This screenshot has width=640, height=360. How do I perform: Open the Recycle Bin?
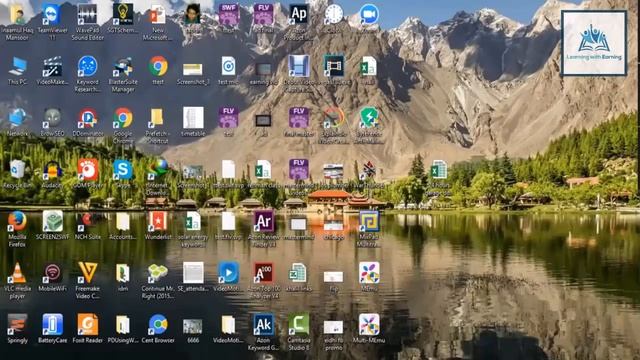[17, 170]
